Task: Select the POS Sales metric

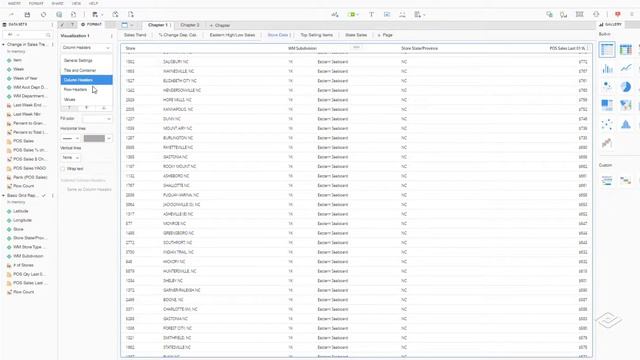Action: [23, 141]
